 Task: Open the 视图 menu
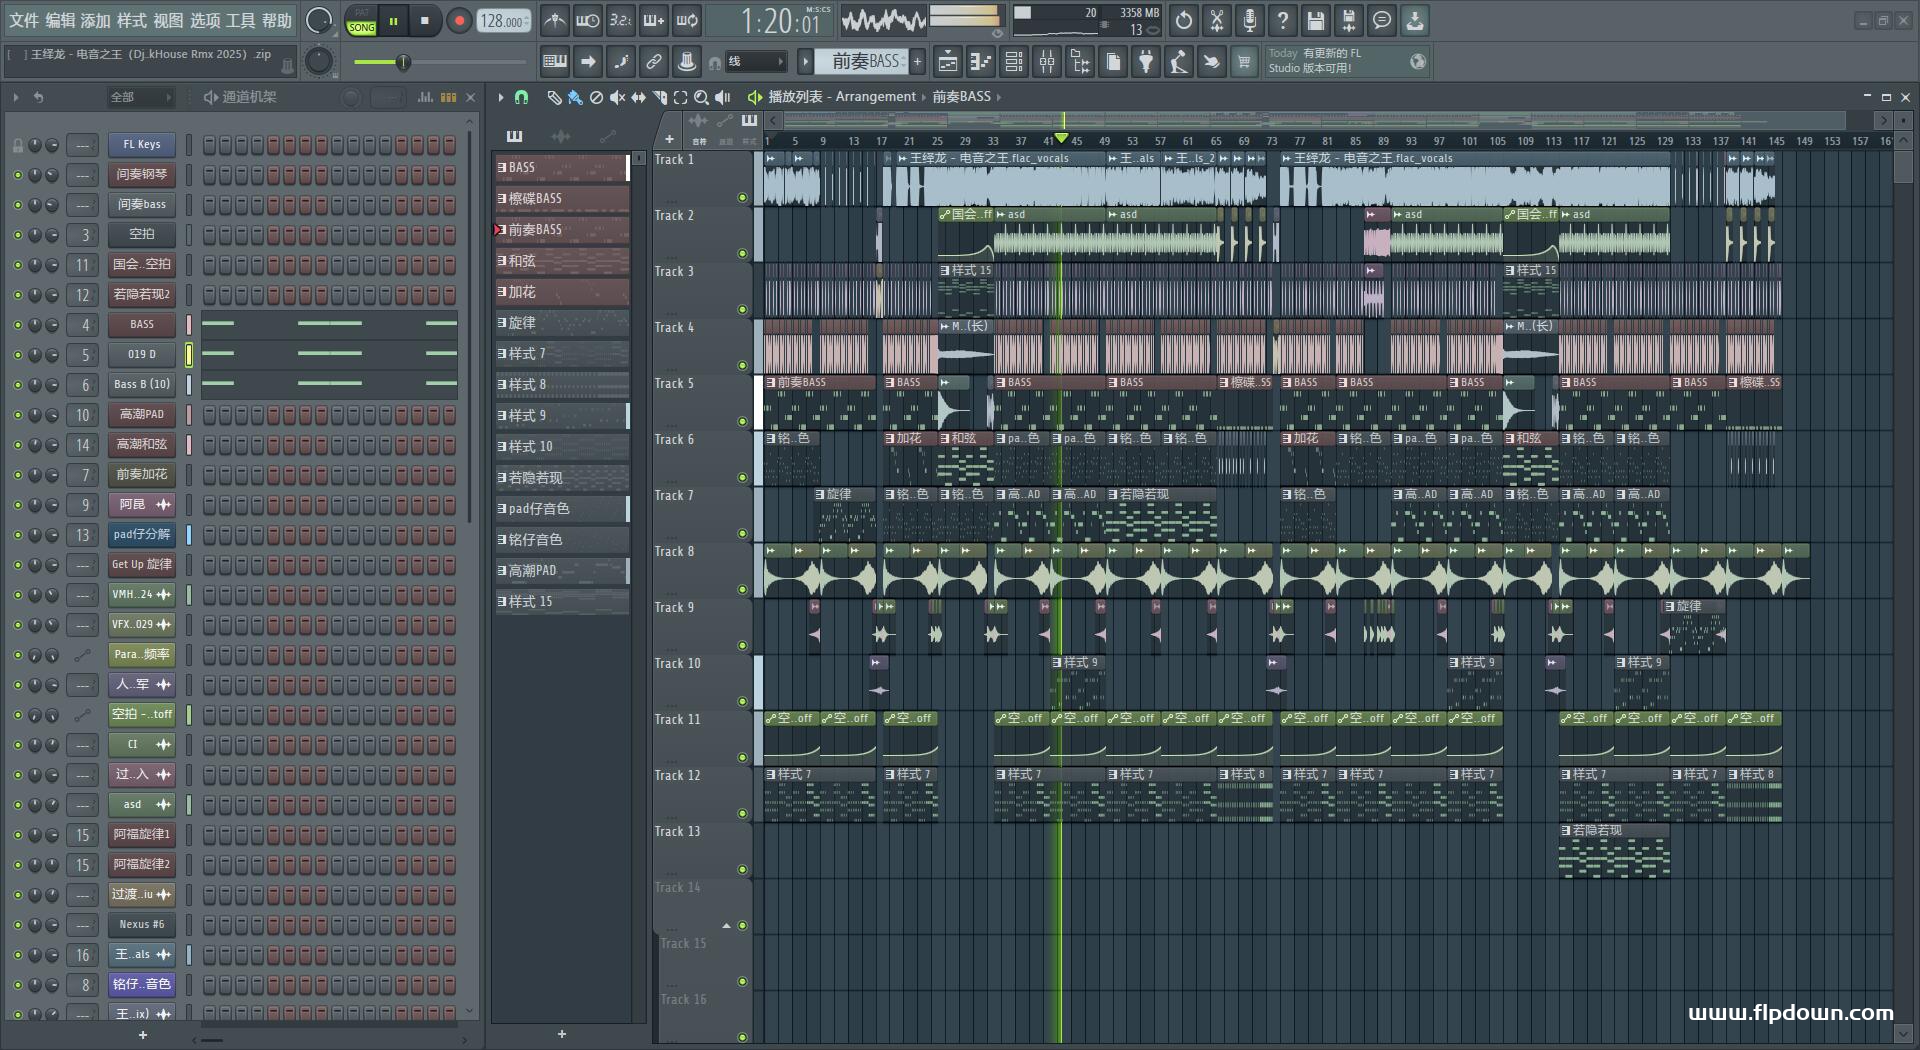[168, 20]
